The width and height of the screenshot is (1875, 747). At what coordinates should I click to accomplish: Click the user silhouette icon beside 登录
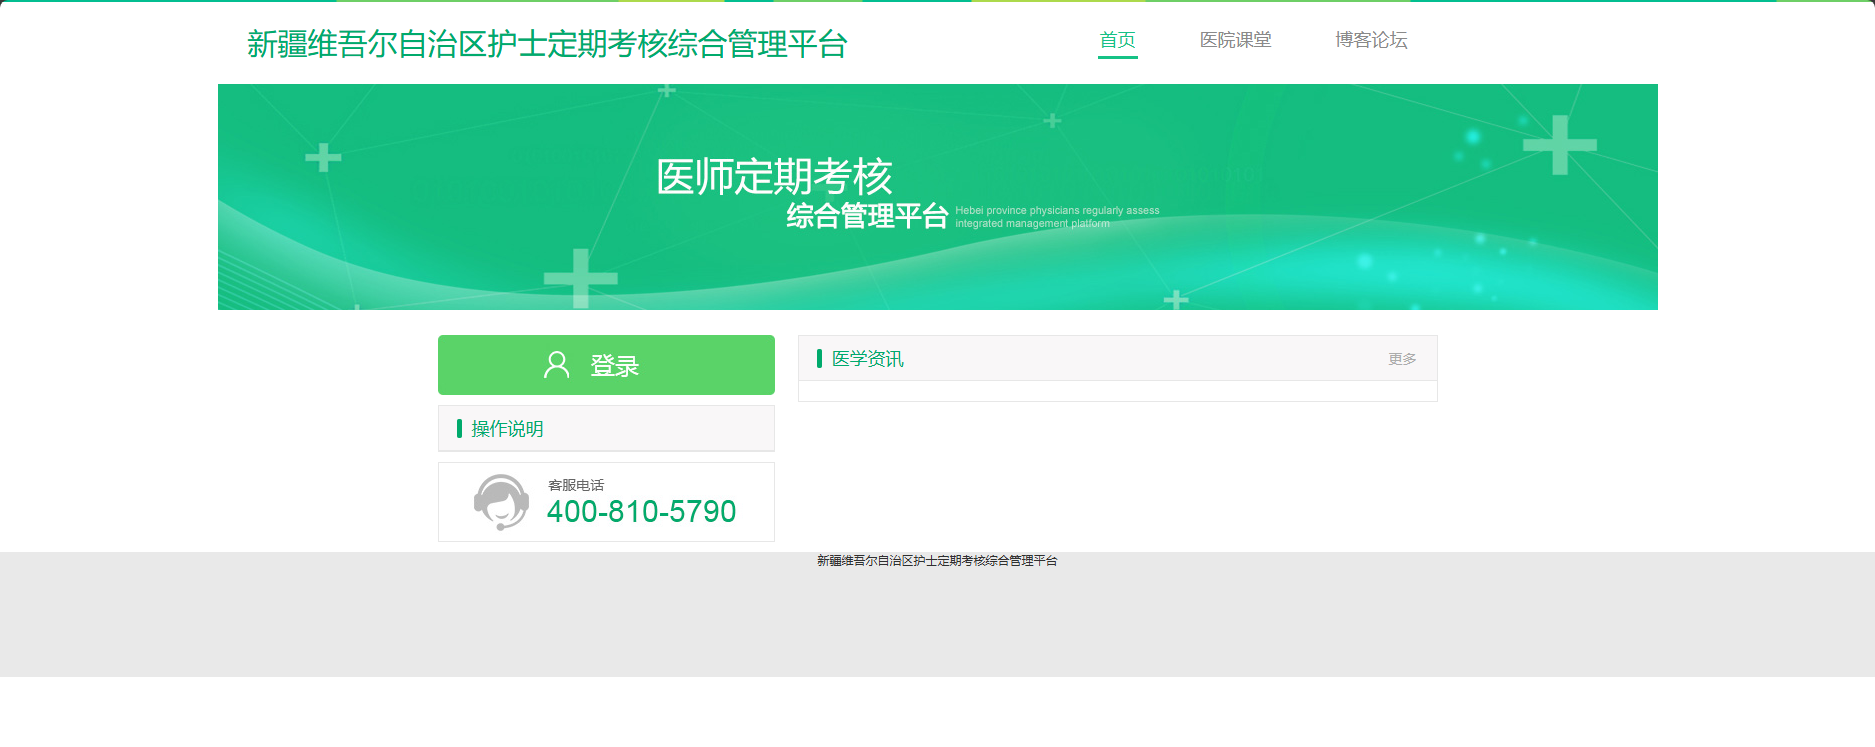[556, 365]
